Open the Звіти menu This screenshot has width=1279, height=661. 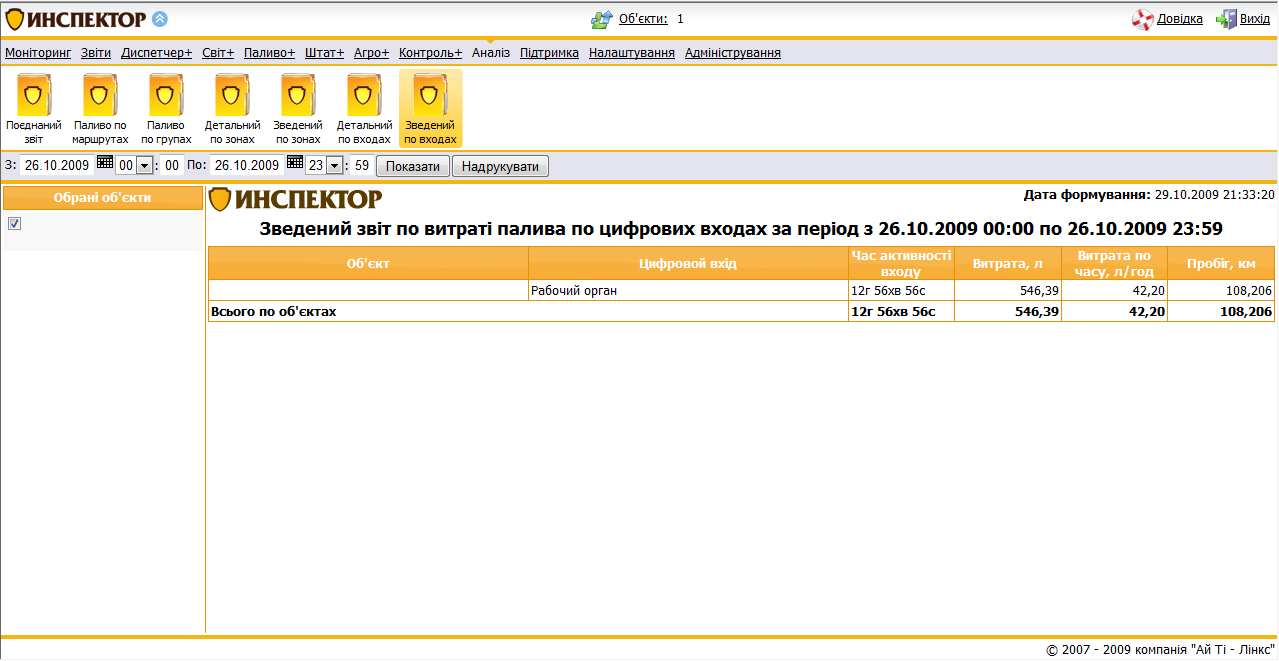pos(96,53)
